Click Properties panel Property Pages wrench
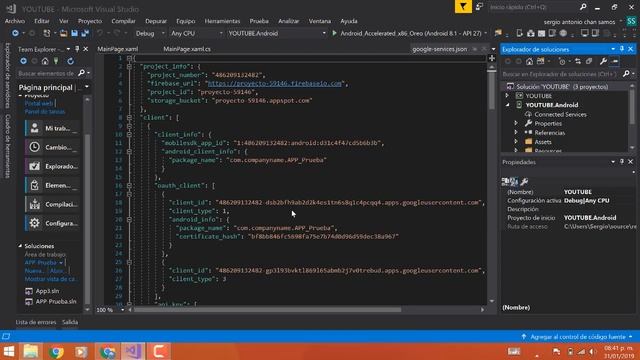640x360 pixels. point(524,181)
